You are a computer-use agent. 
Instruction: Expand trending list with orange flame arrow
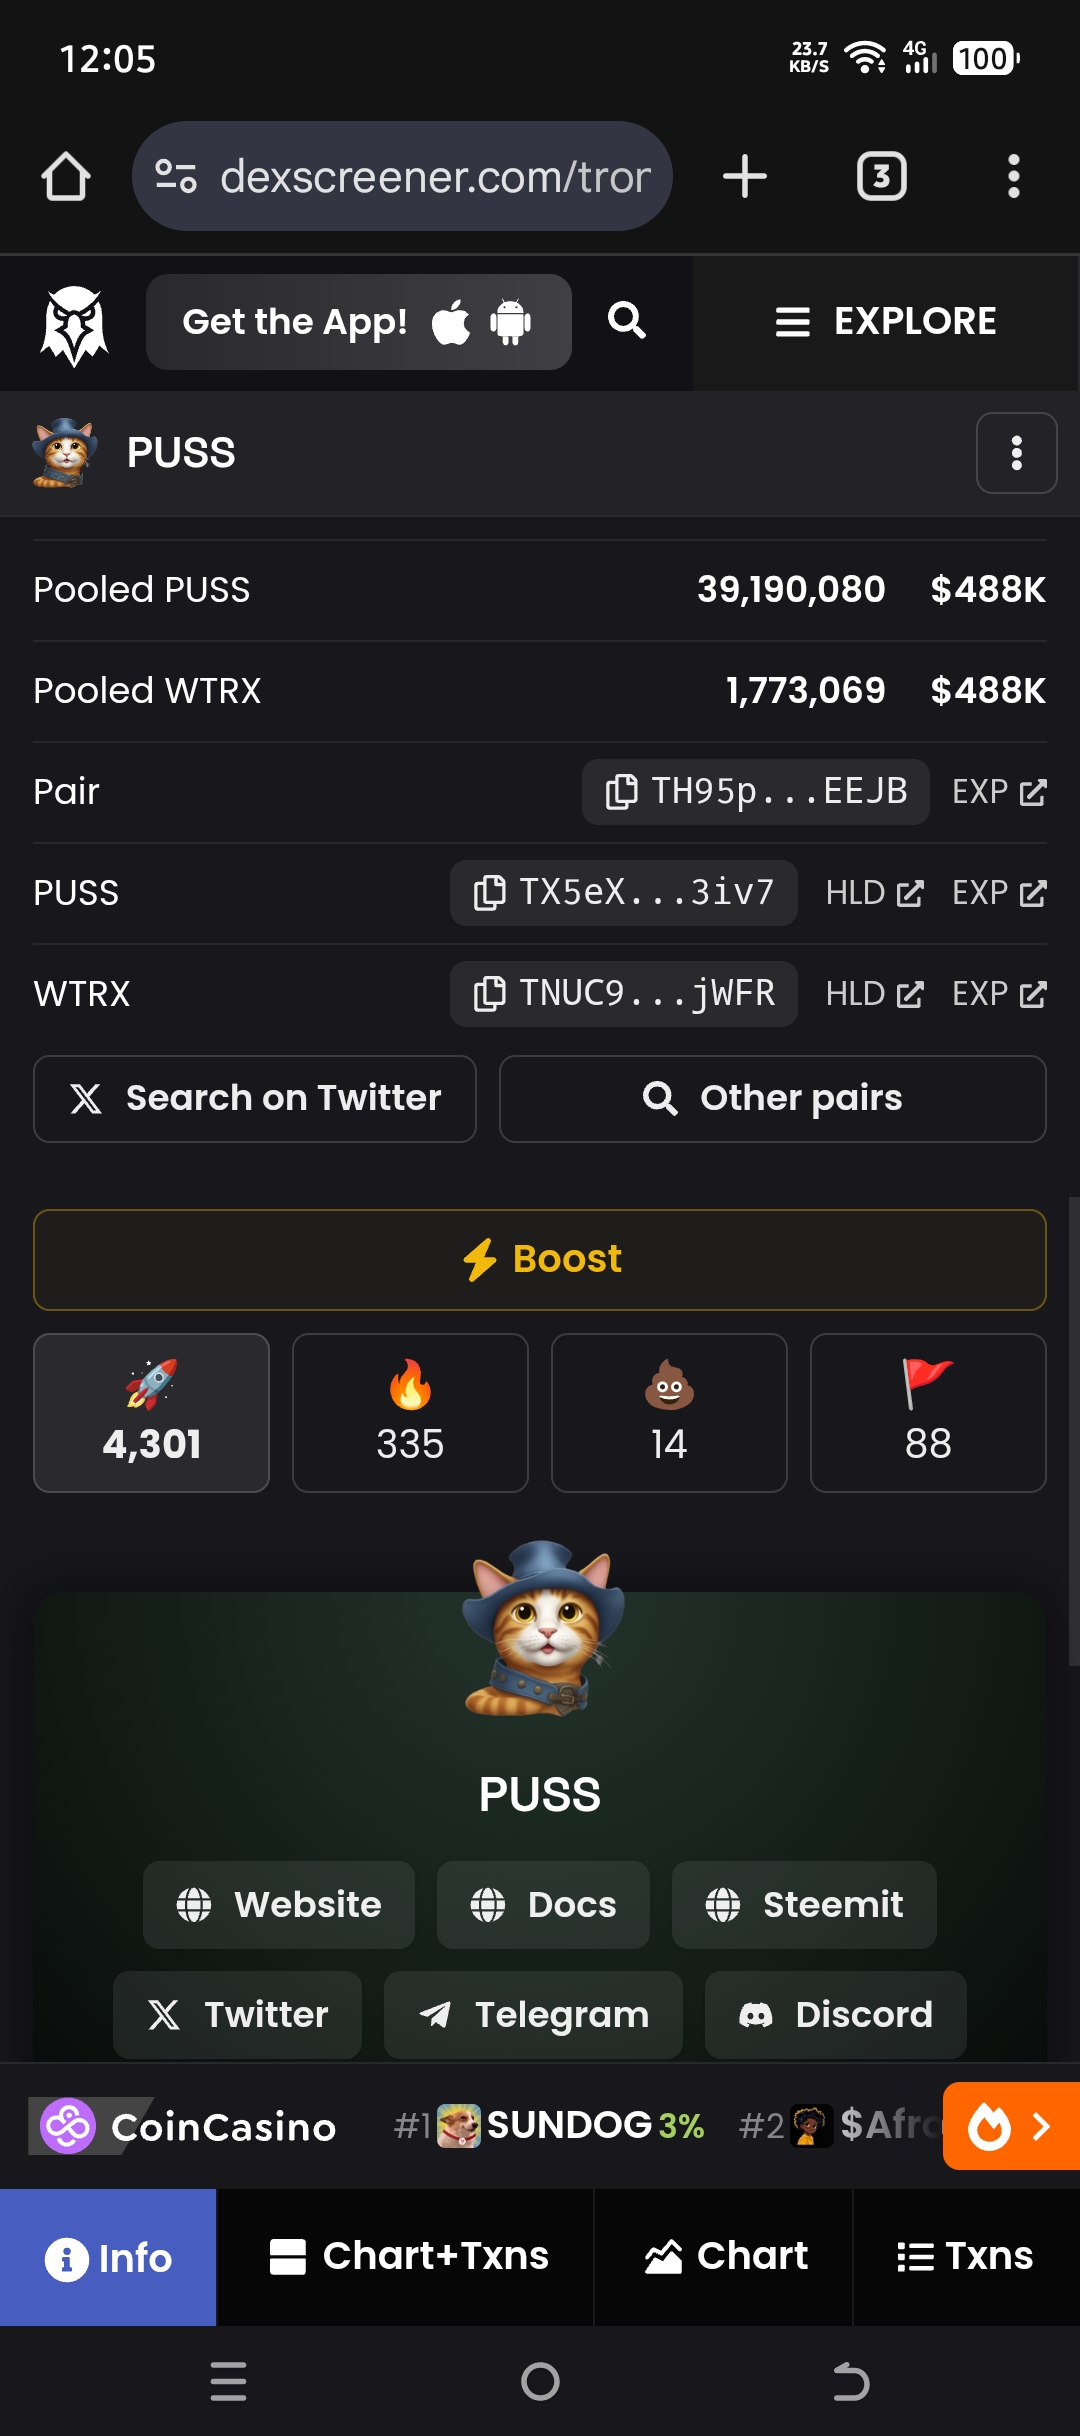point(1011,2126)
